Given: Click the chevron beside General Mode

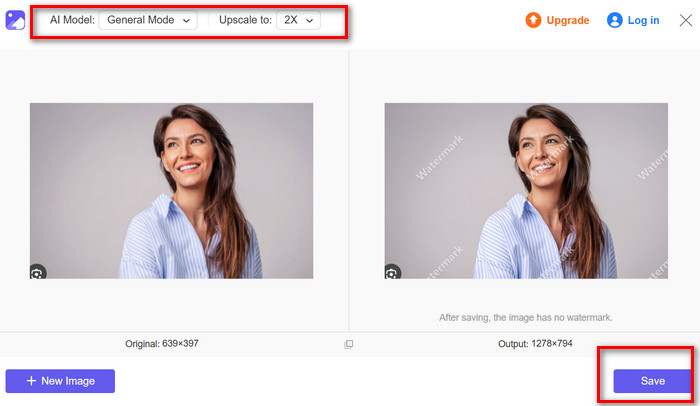Looking at the screenshot, I should click(x=187, y=21).
